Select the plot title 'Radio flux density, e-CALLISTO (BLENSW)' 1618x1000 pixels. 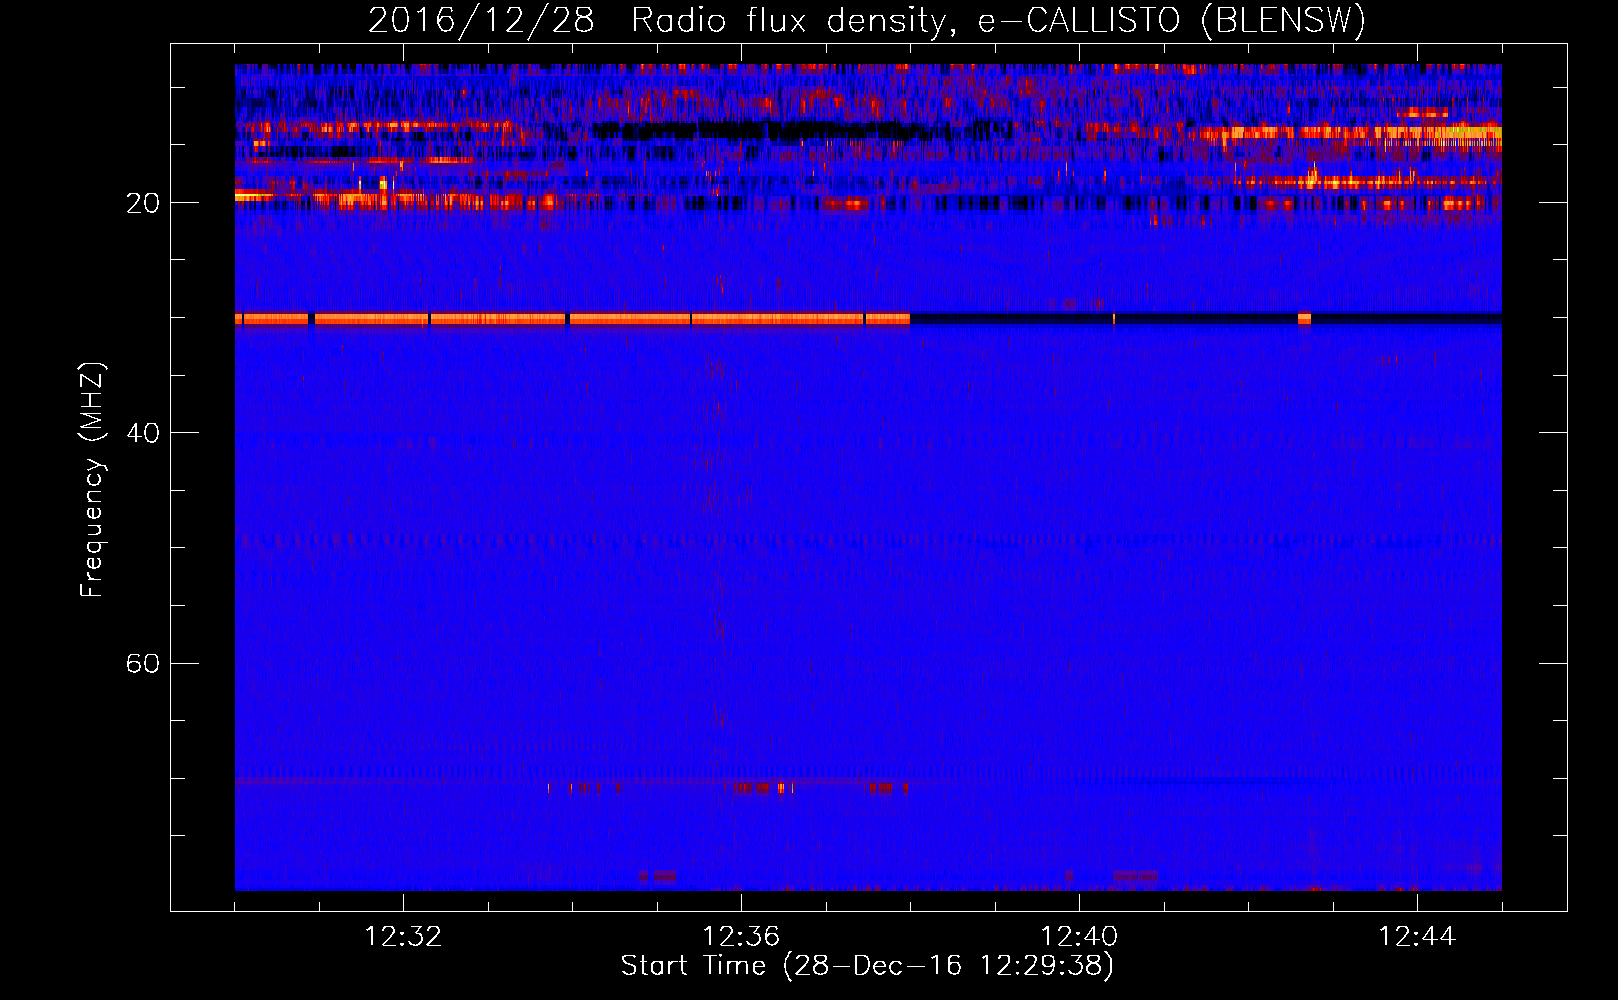coord(998,20)
